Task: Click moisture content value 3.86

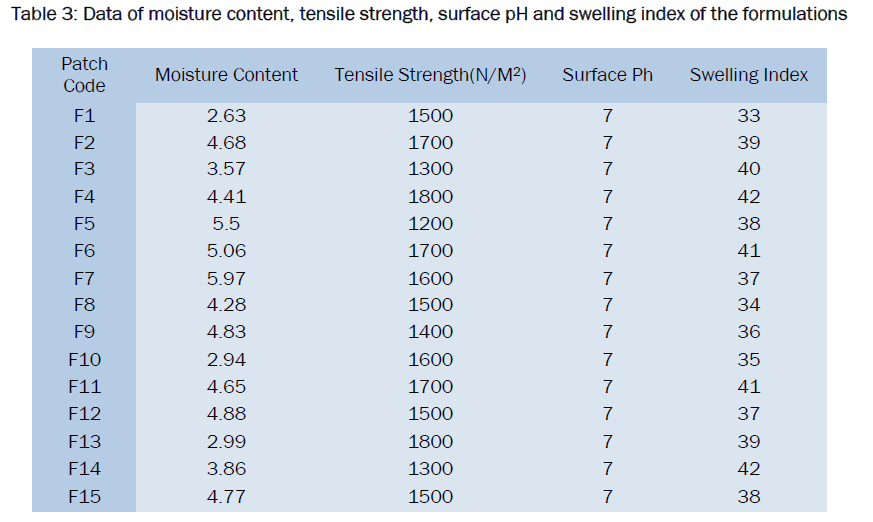Action: click(x=226, y=469)
